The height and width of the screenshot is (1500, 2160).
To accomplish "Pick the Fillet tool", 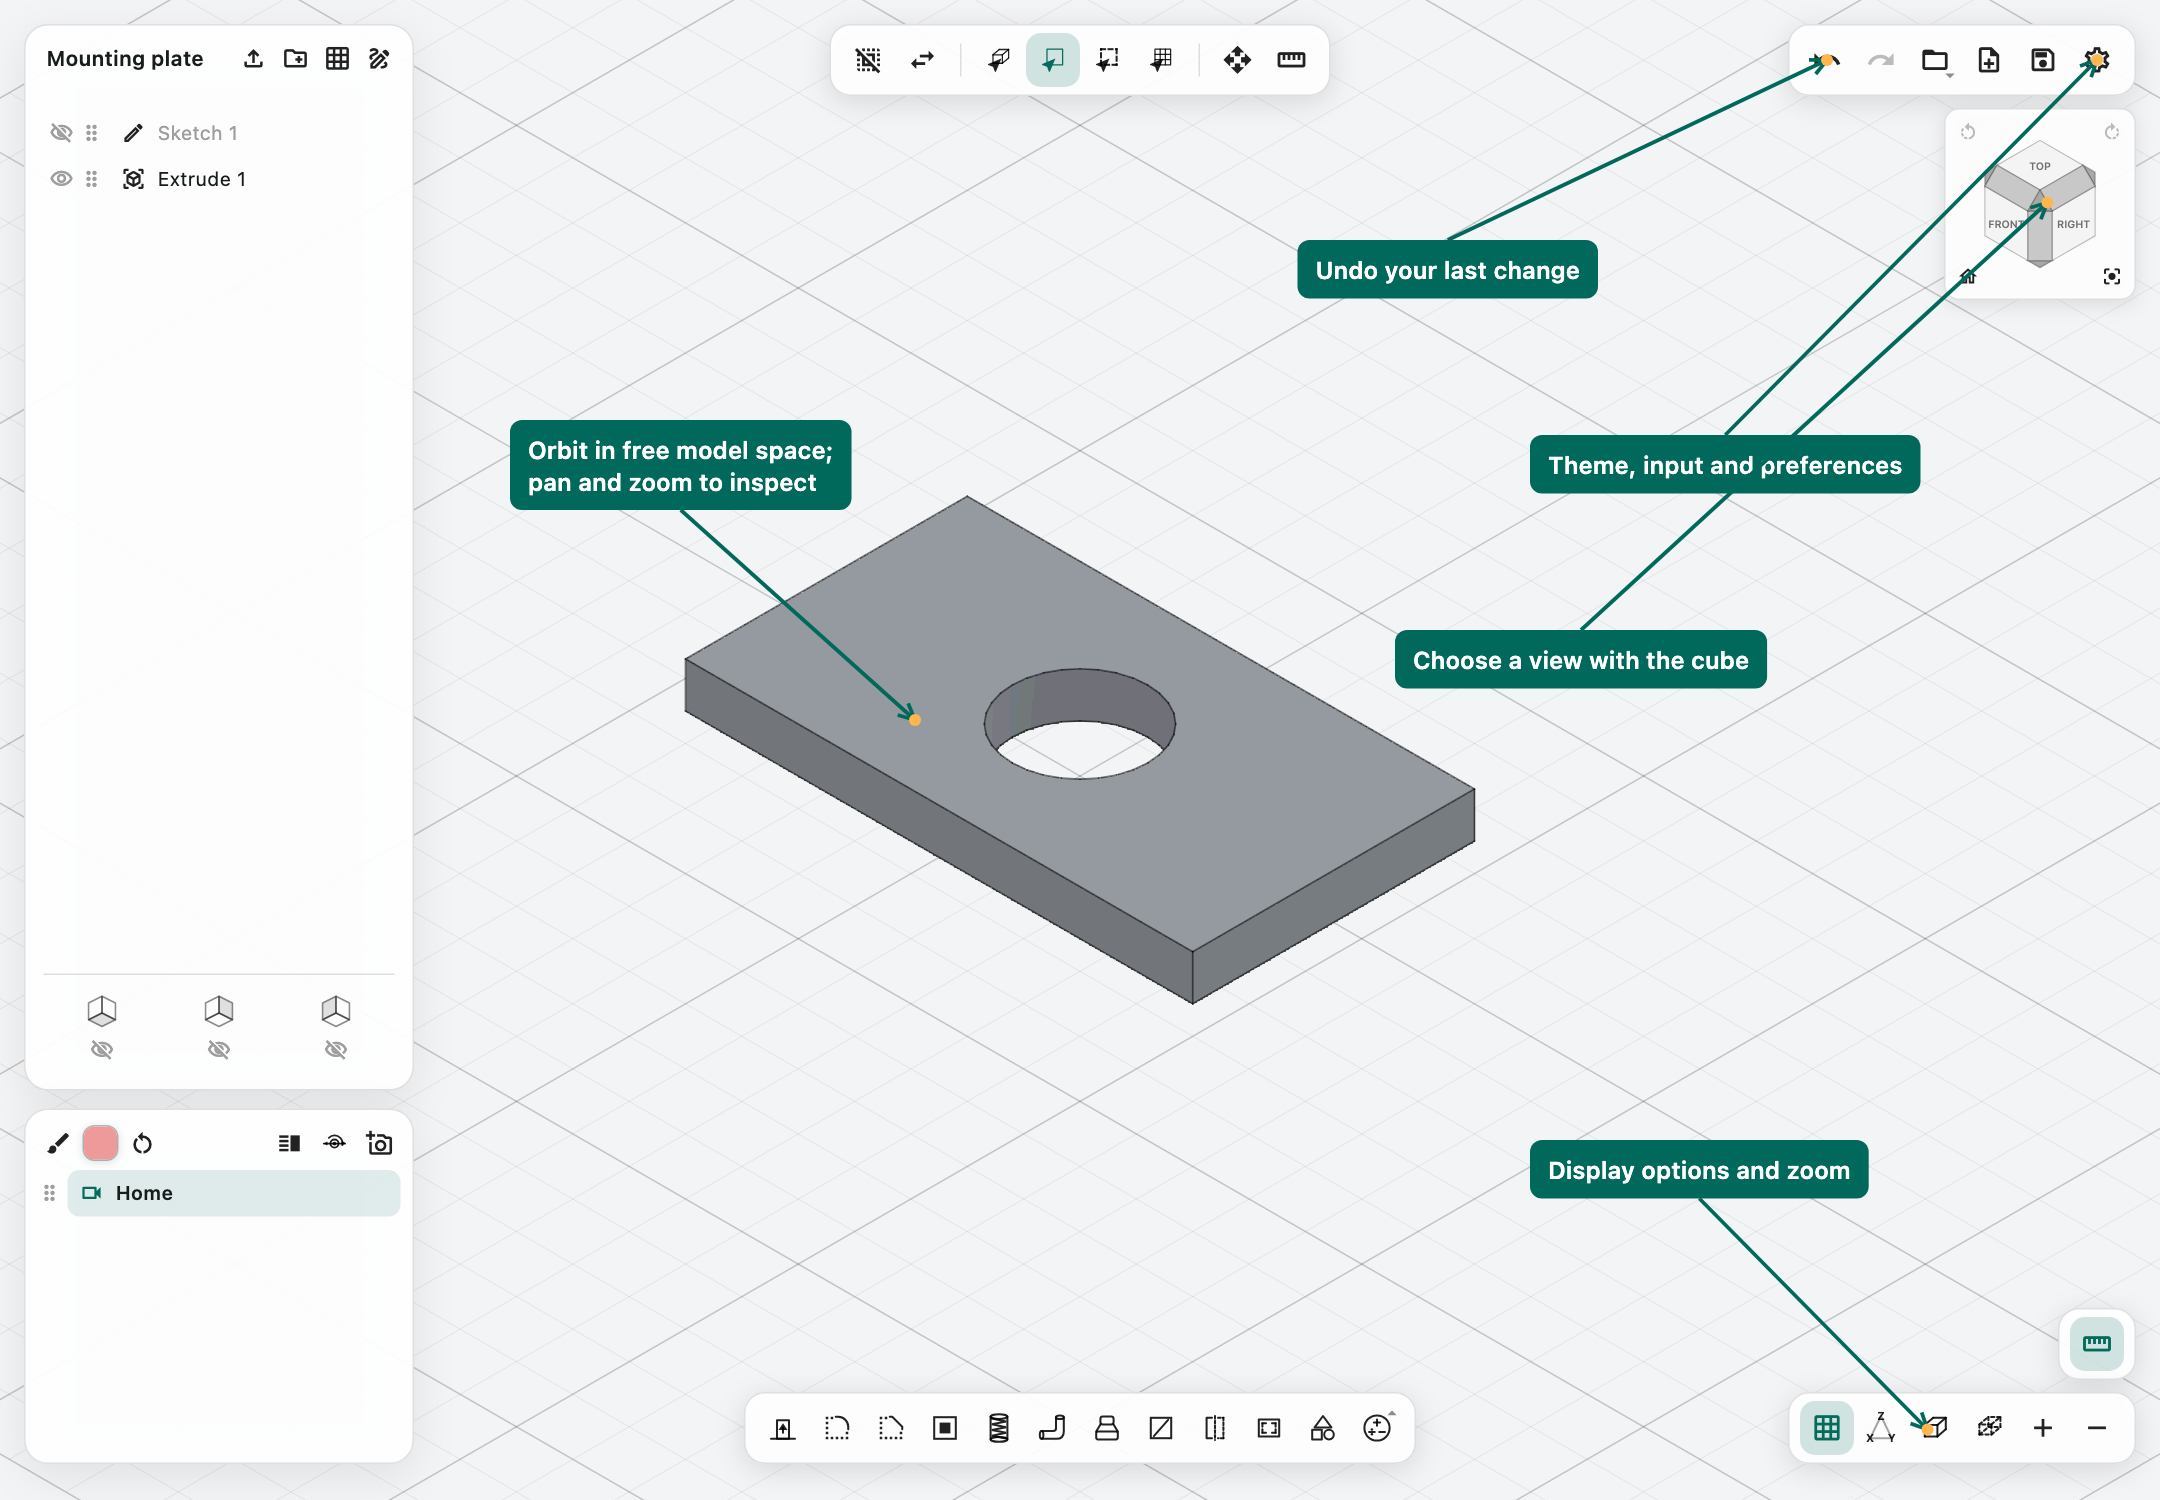I will [837, 1428].
